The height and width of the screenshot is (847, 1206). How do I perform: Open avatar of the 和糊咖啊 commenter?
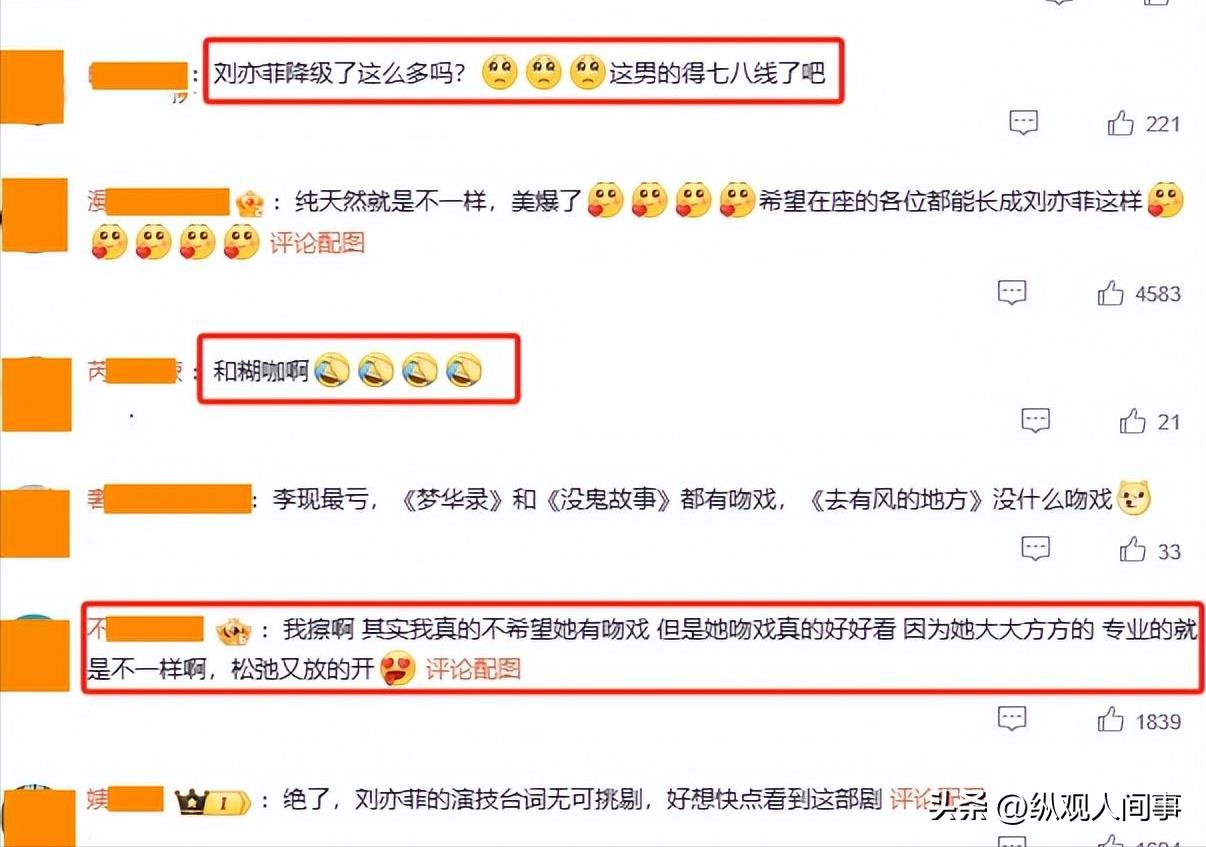click(x=36, y=394)
